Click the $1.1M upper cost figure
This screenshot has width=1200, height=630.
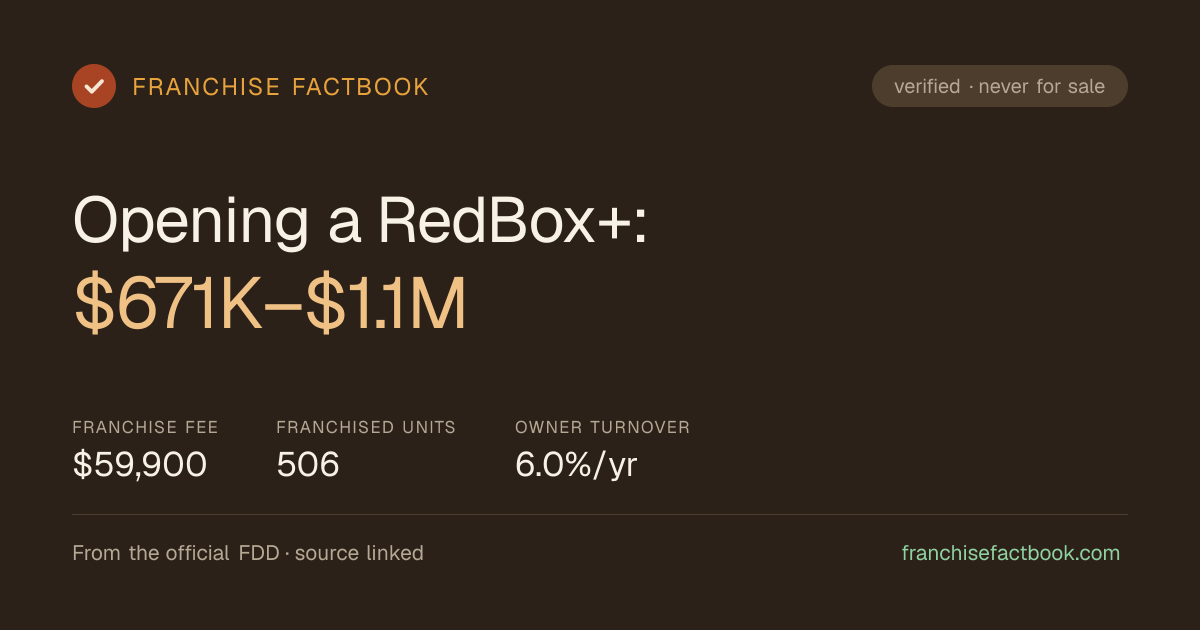click(386, 305)
